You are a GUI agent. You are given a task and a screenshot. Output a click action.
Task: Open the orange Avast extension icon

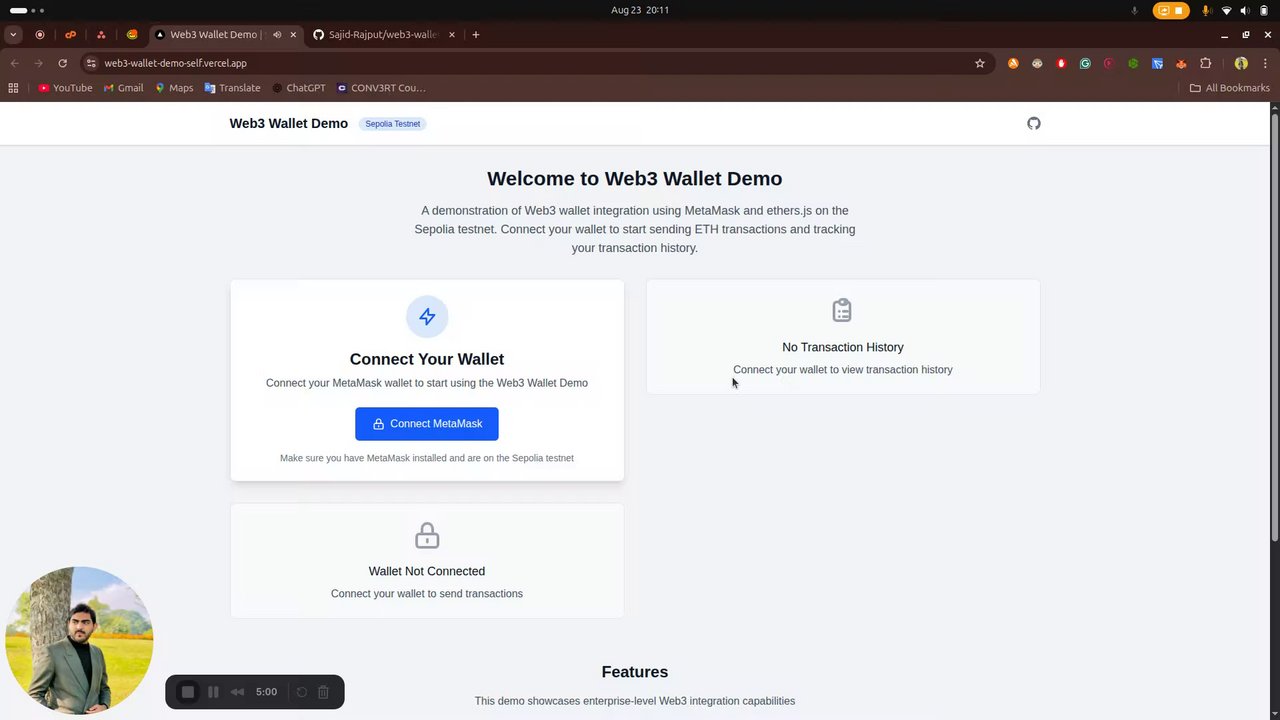coord(1013,63)
